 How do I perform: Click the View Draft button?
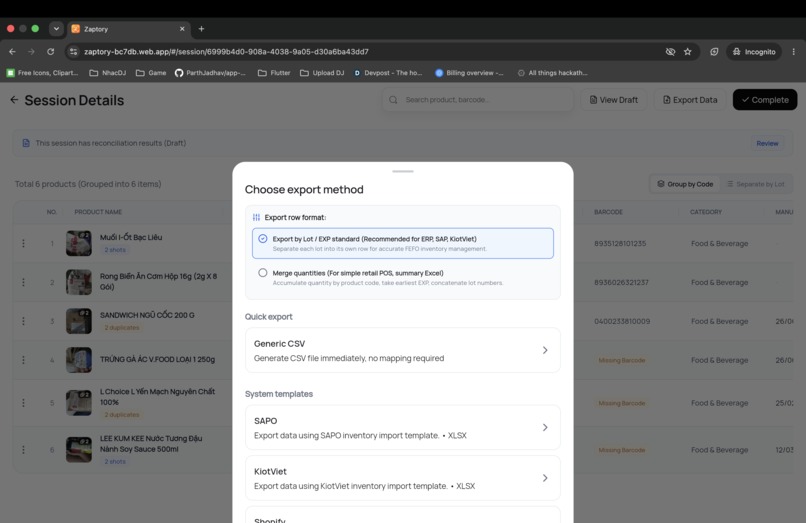(614, 100)
